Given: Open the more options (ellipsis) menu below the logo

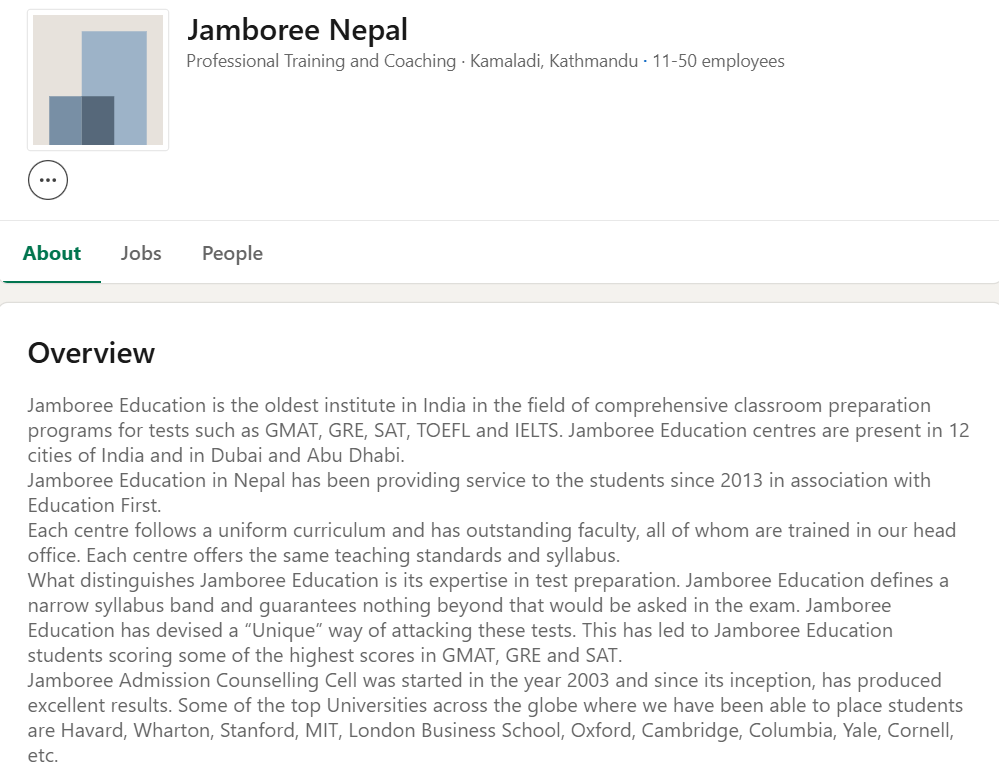Looking at the screenshot, I should pos(48,180).
